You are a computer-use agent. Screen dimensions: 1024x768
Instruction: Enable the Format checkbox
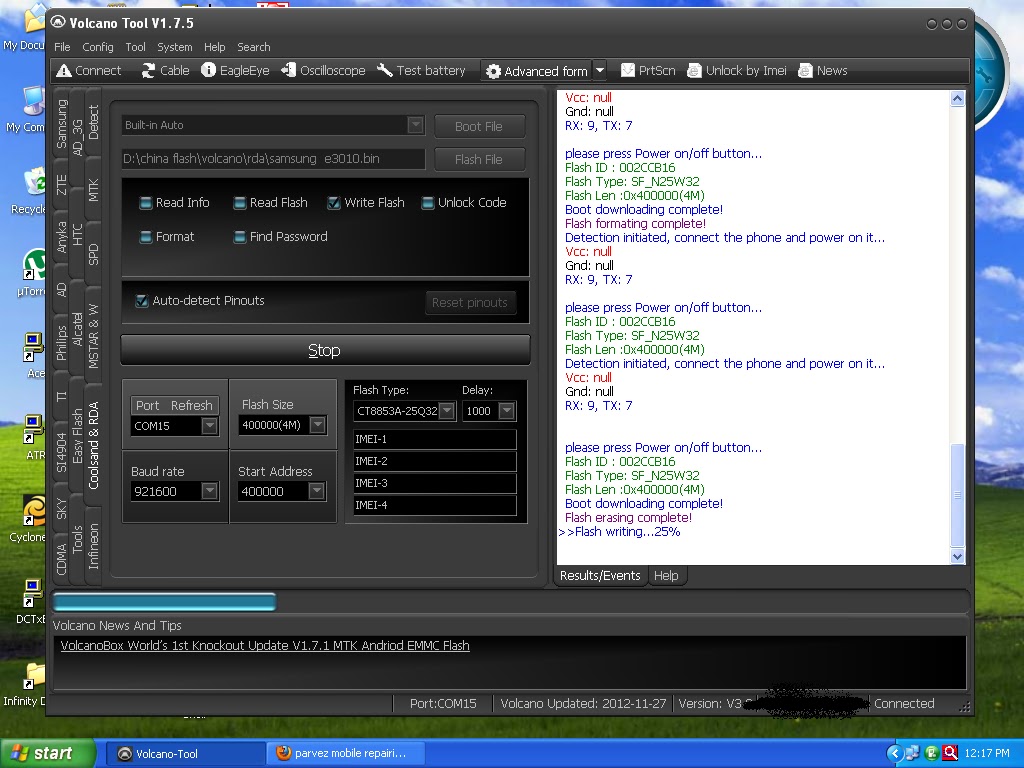tap(146, 237)
